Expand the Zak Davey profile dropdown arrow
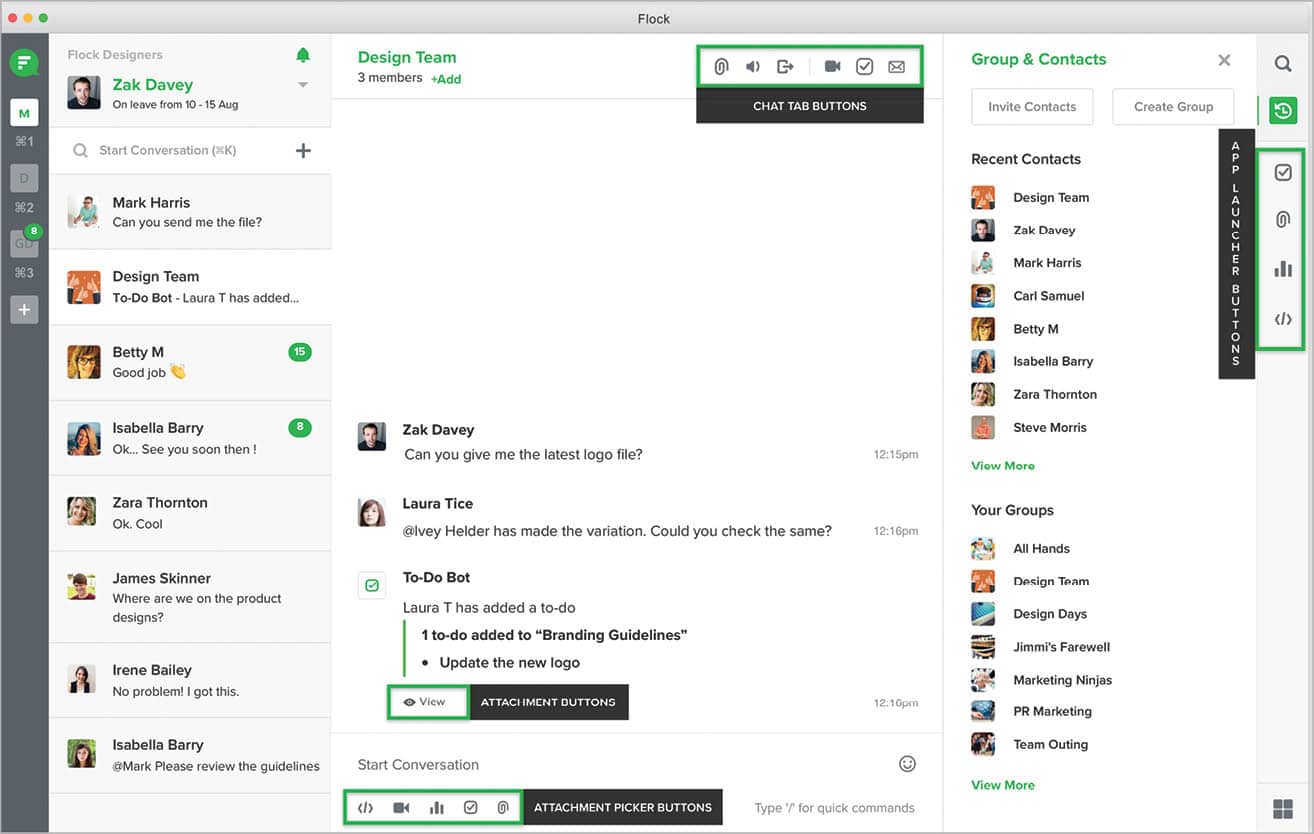This screenshot has width=1314, height=834. click(303, 85)
